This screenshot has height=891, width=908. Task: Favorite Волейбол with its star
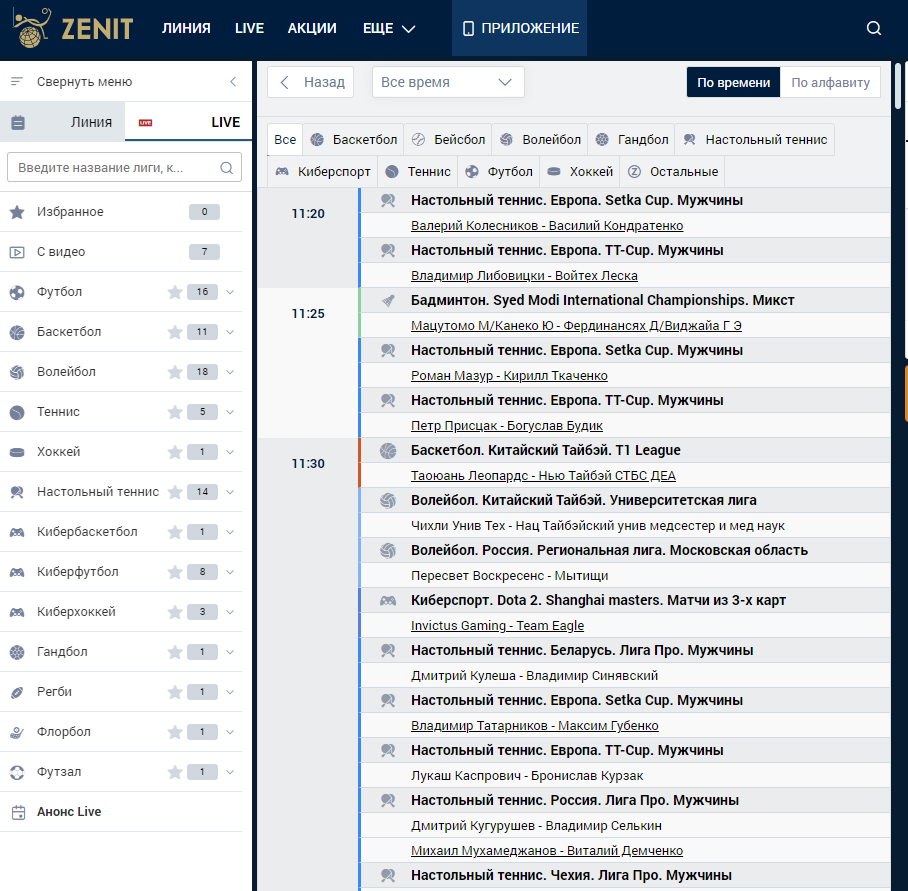(175, 372)
